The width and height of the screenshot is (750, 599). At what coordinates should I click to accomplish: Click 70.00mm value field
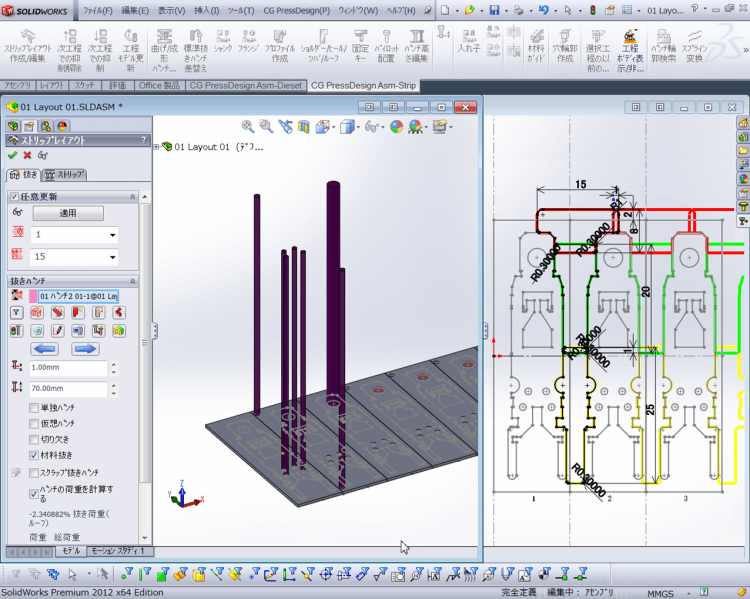pyautogui.click(x=68, y=388)
